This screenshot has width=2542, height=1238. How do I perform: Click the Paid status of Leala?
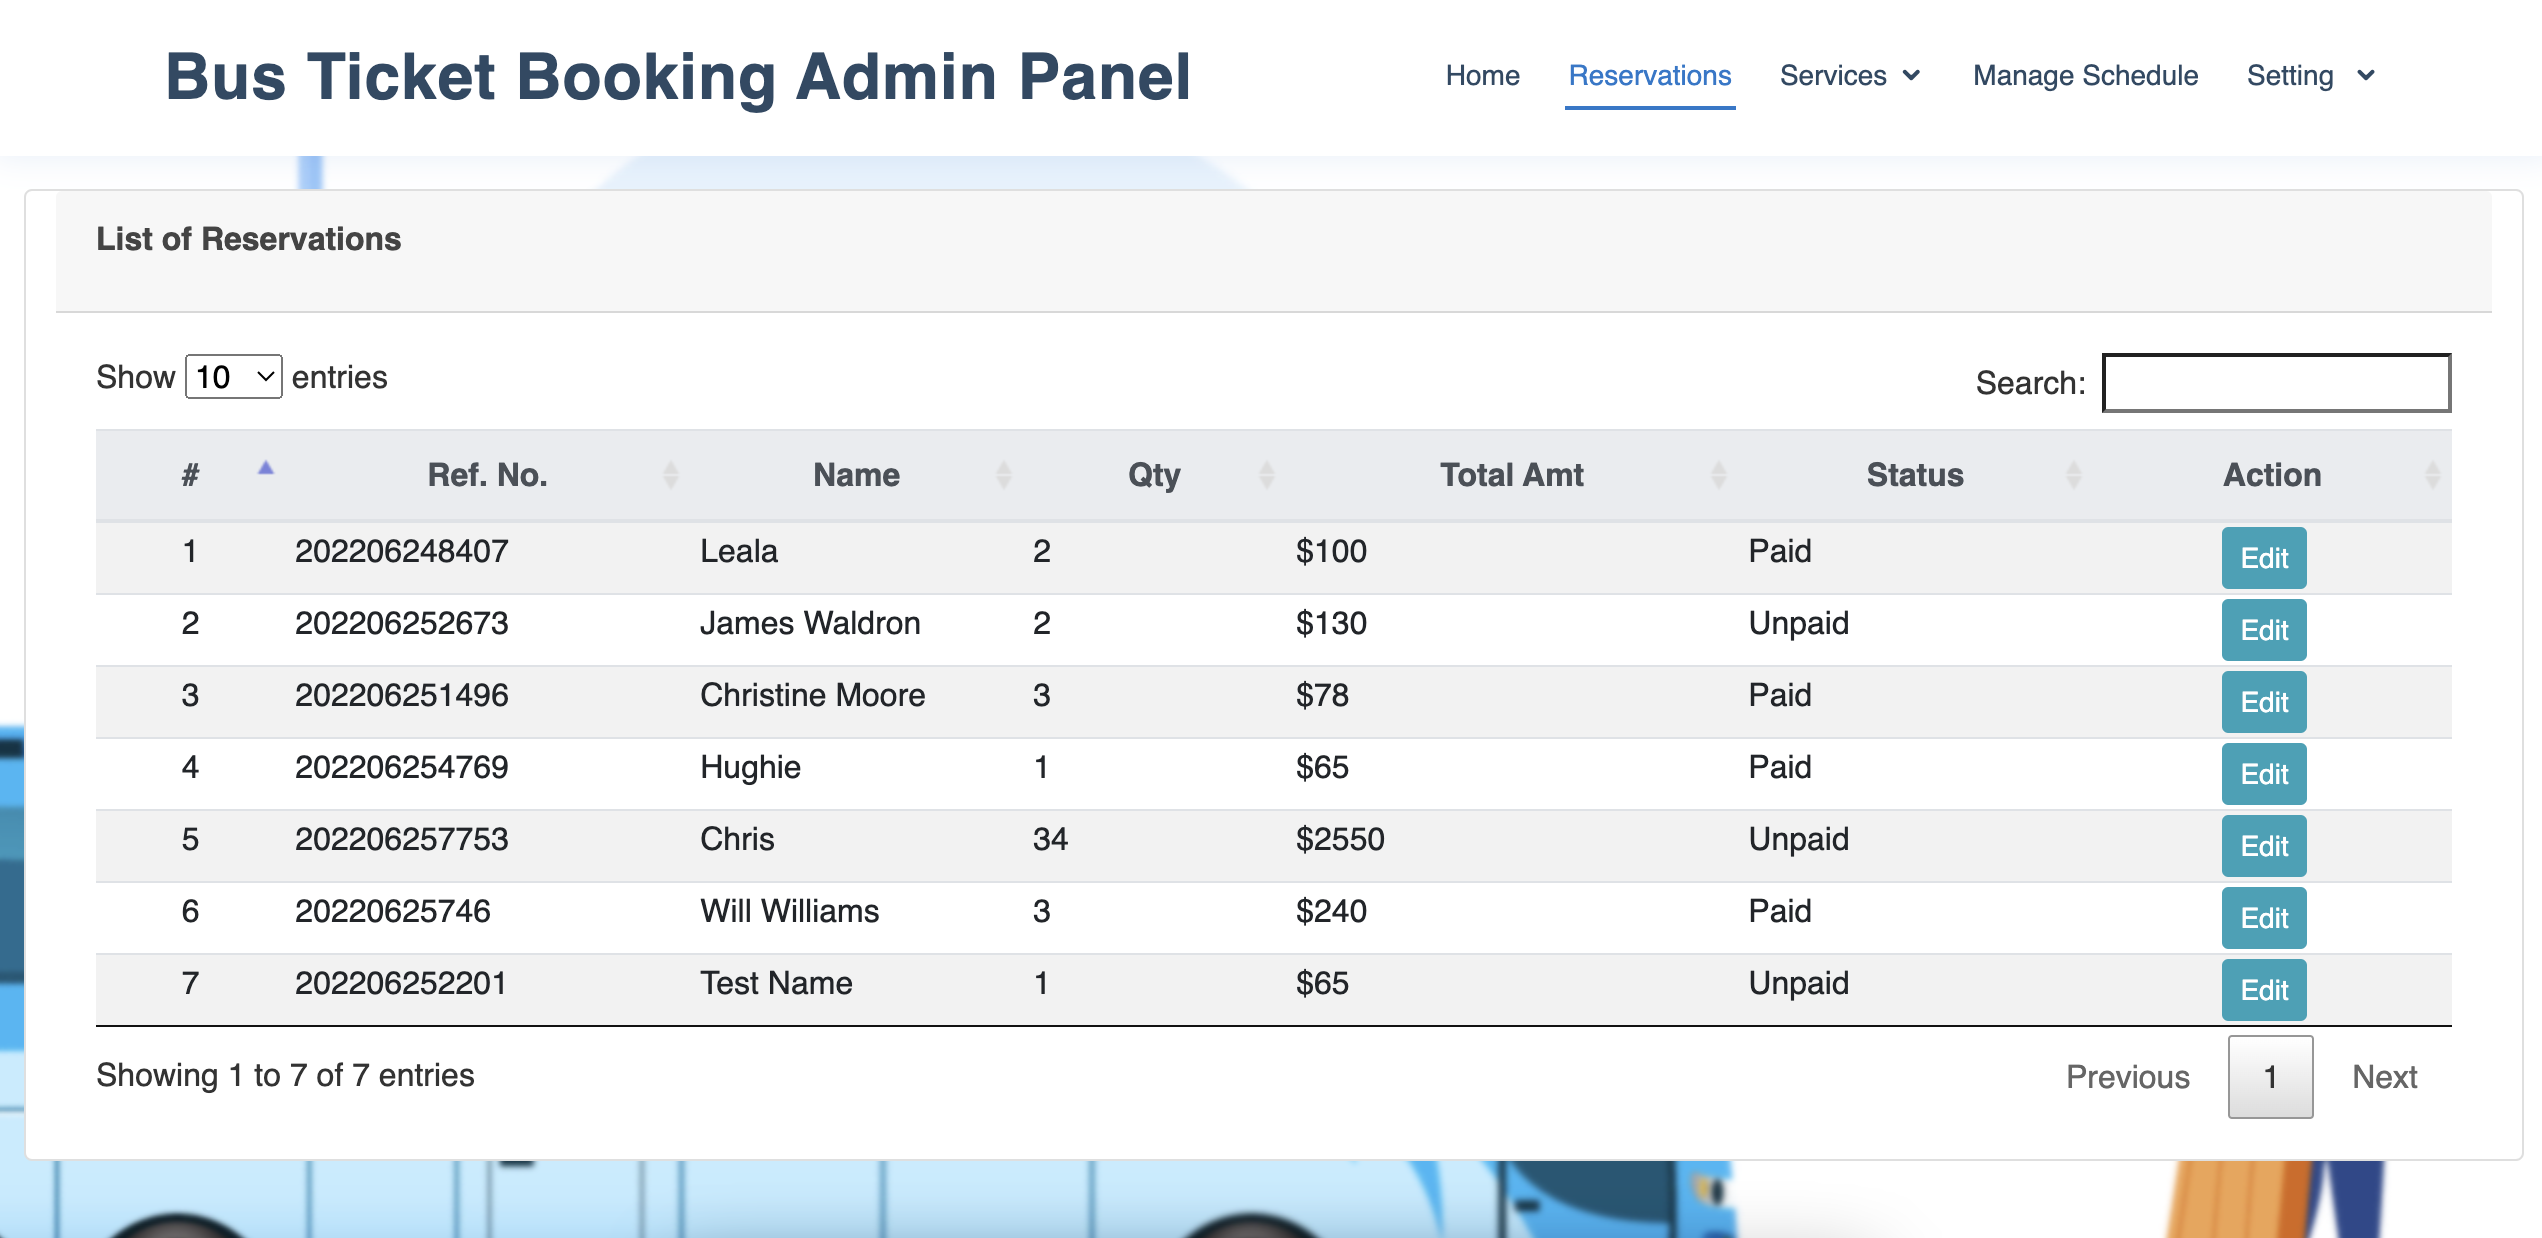click(1779, 551)
